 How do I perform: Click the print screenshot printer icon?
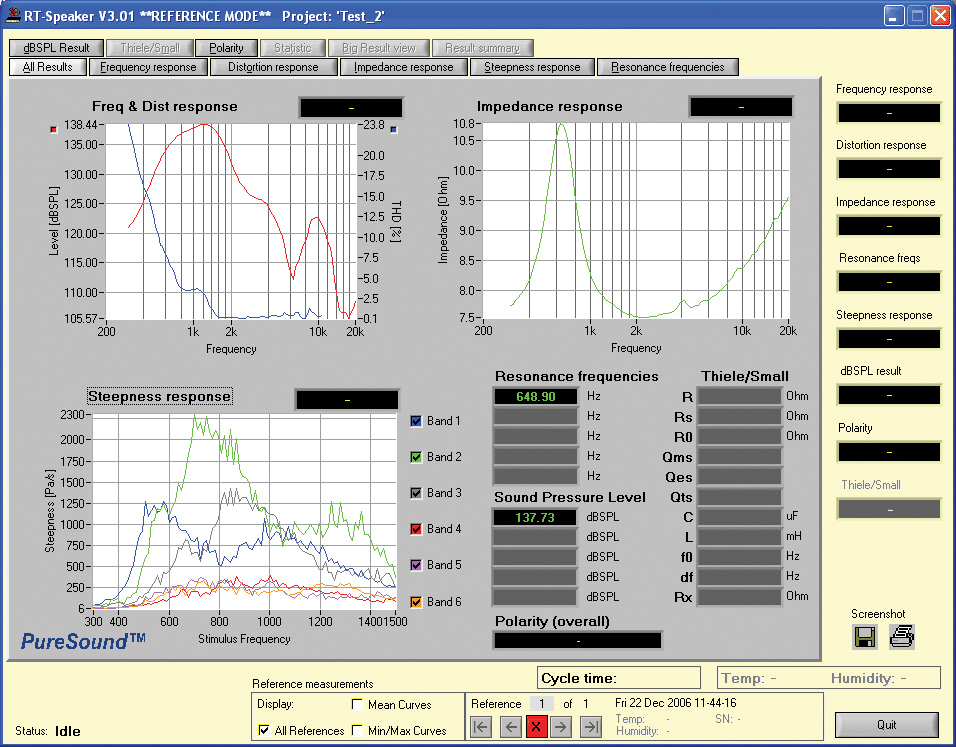(x=903, y=637)
